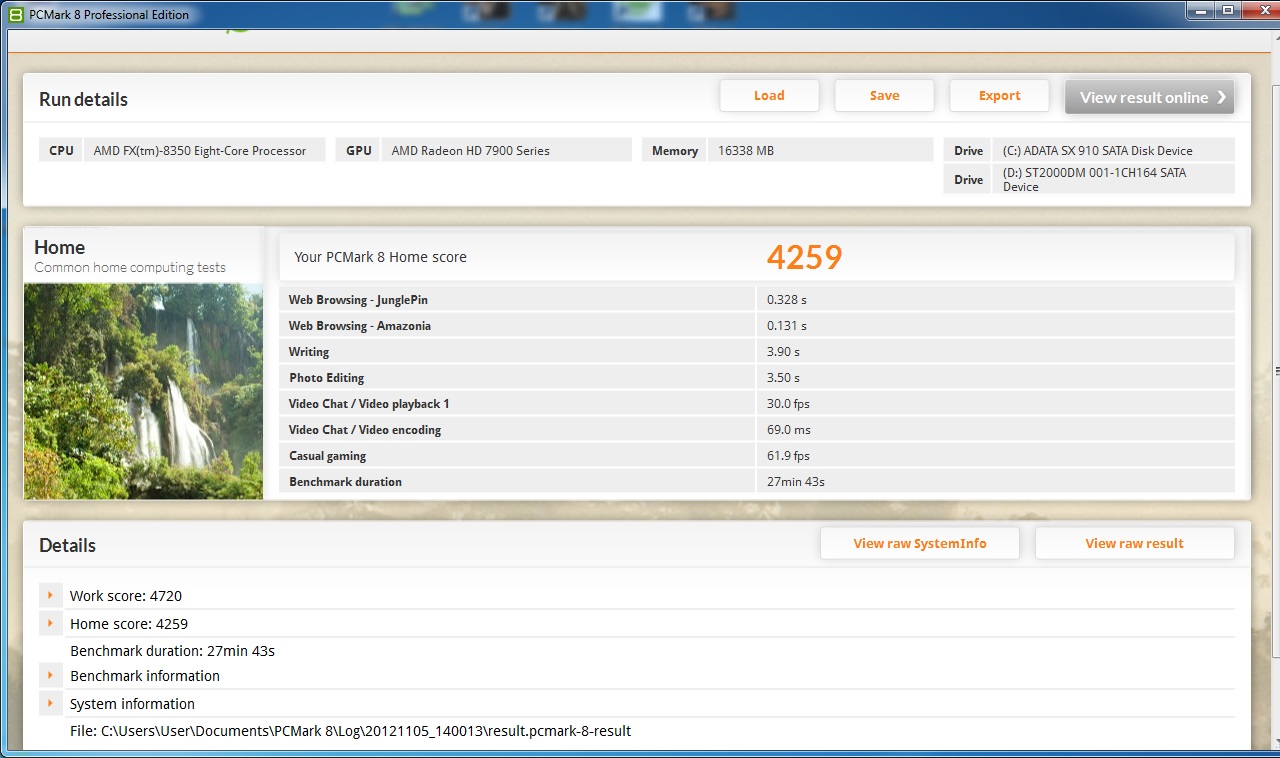Select the Web Browsing - Amazonia row label

coord(360,326)
